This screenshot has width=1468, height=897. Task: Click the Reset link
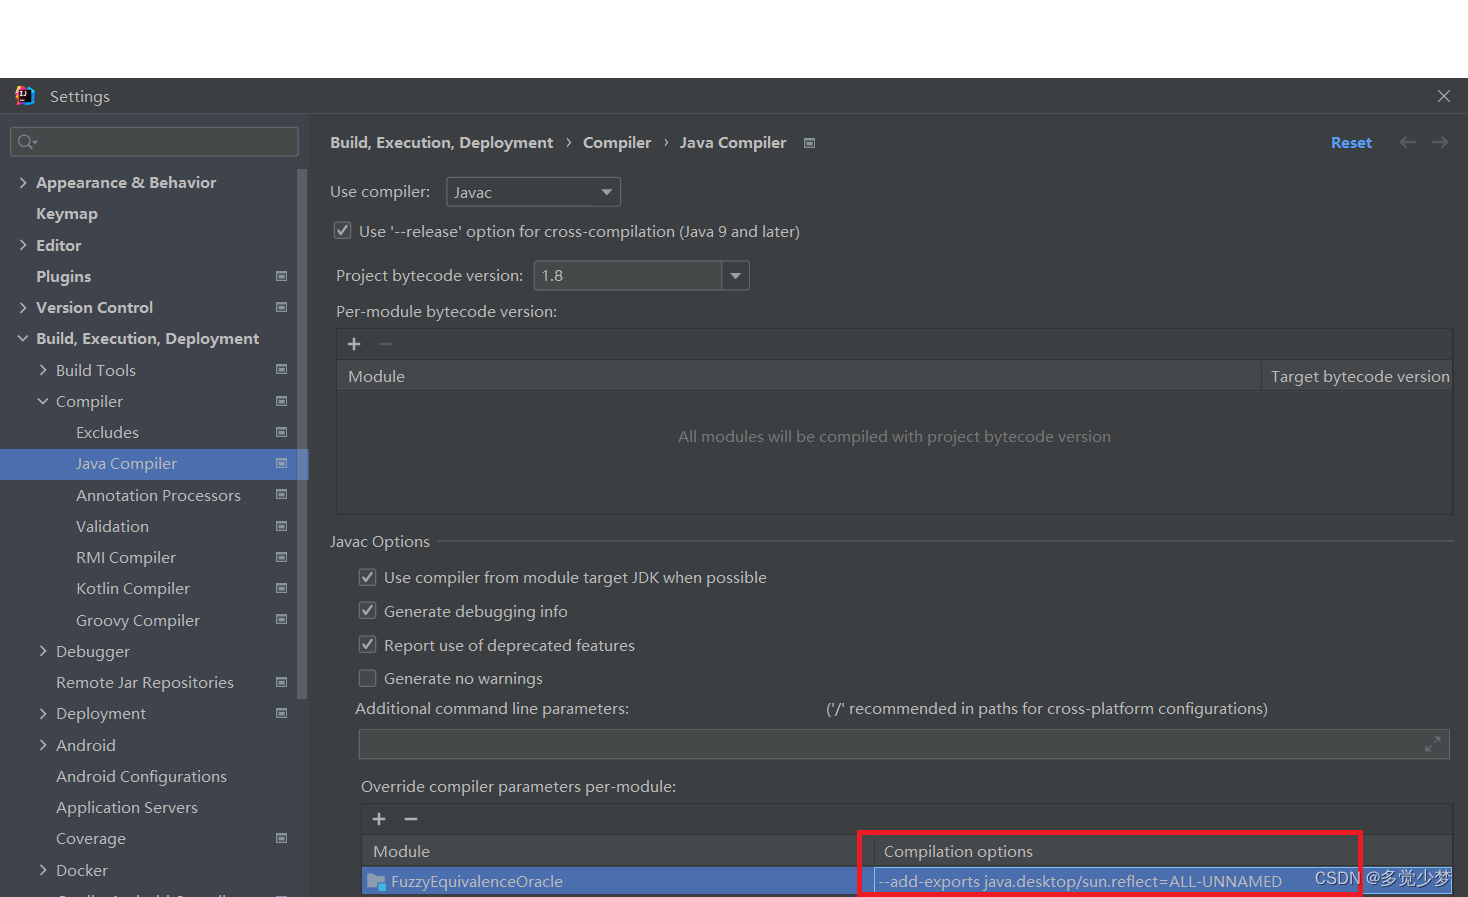[1351, 142]
